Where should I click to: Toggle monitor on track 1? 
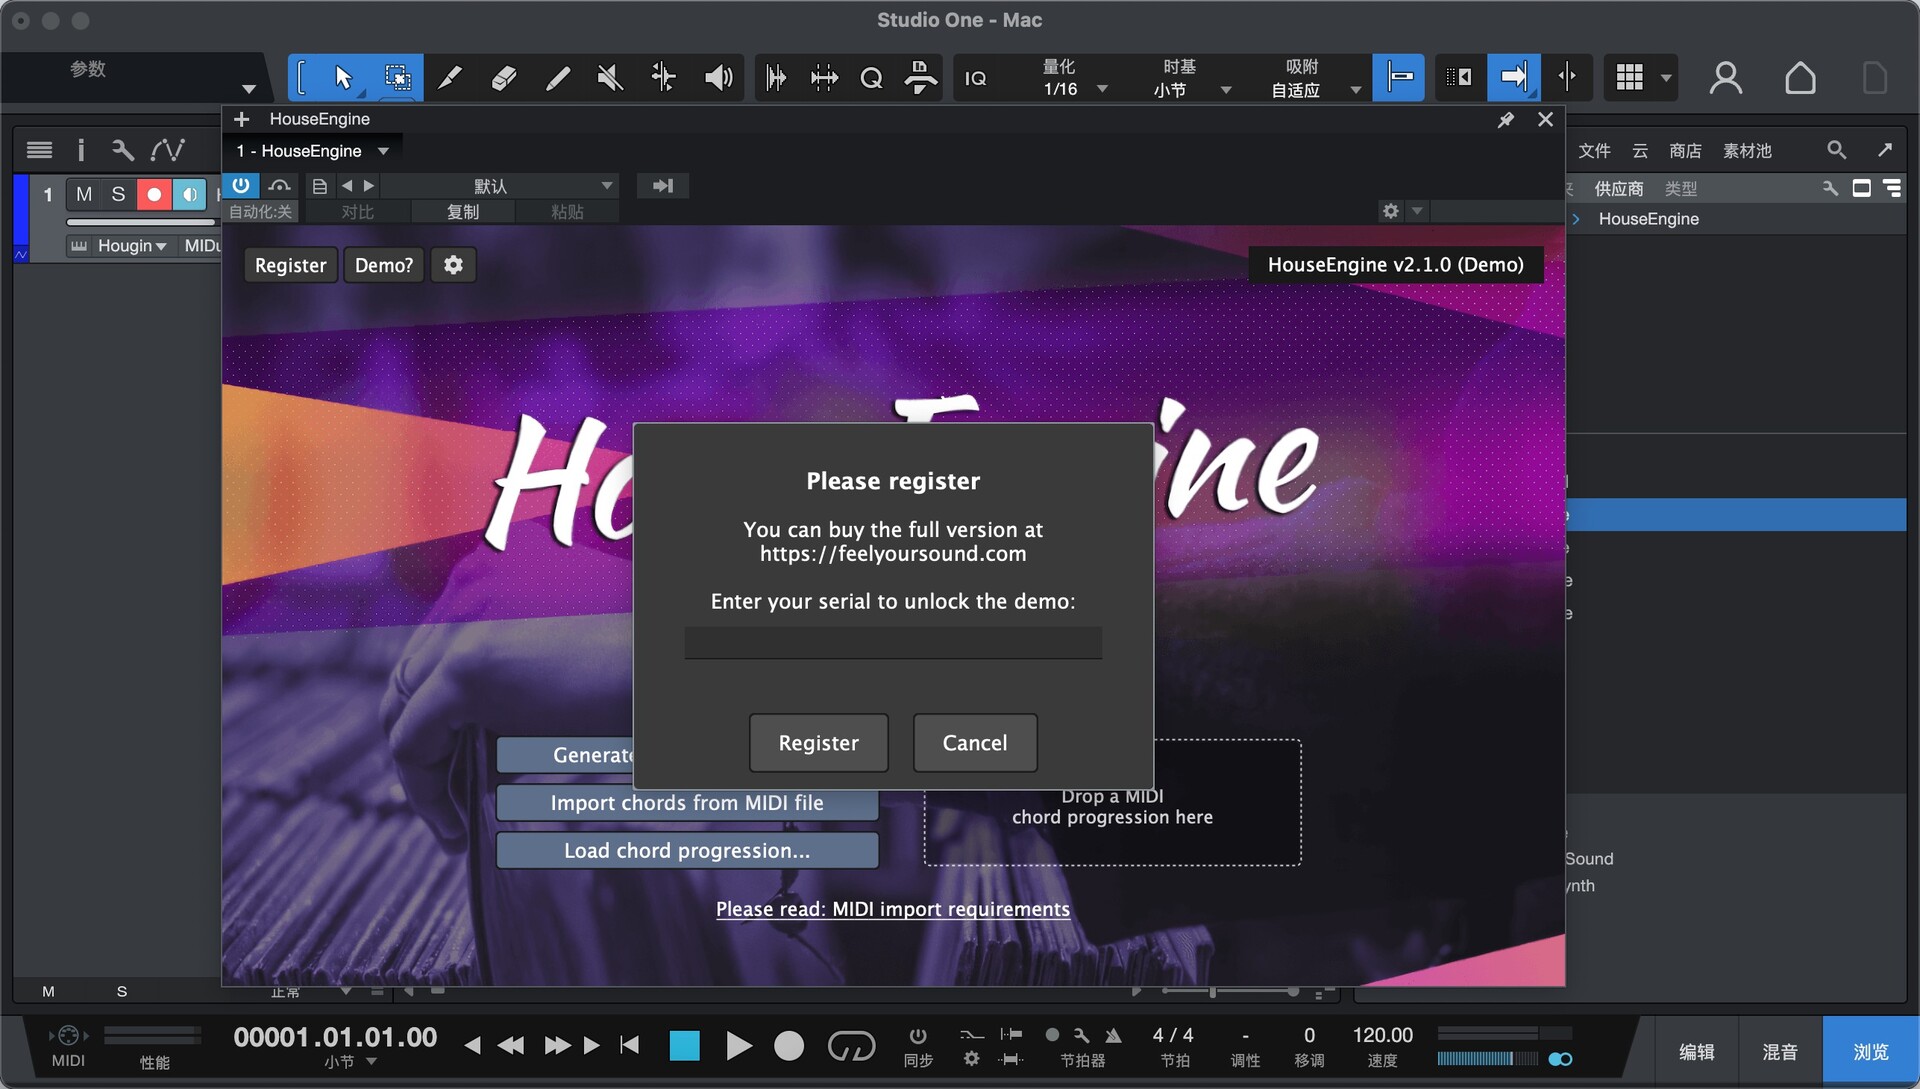pos(188,194)
